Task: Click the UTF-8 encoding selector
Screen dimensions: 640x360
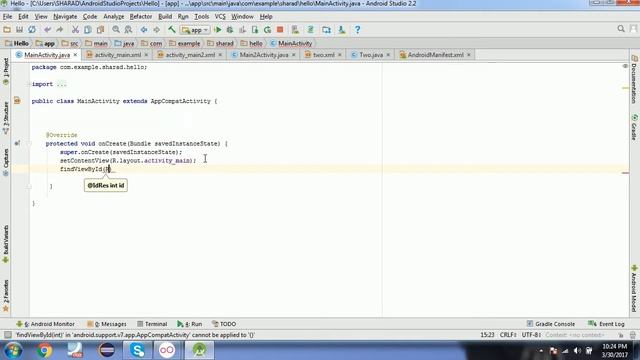Action: click(x=532, y=335)
